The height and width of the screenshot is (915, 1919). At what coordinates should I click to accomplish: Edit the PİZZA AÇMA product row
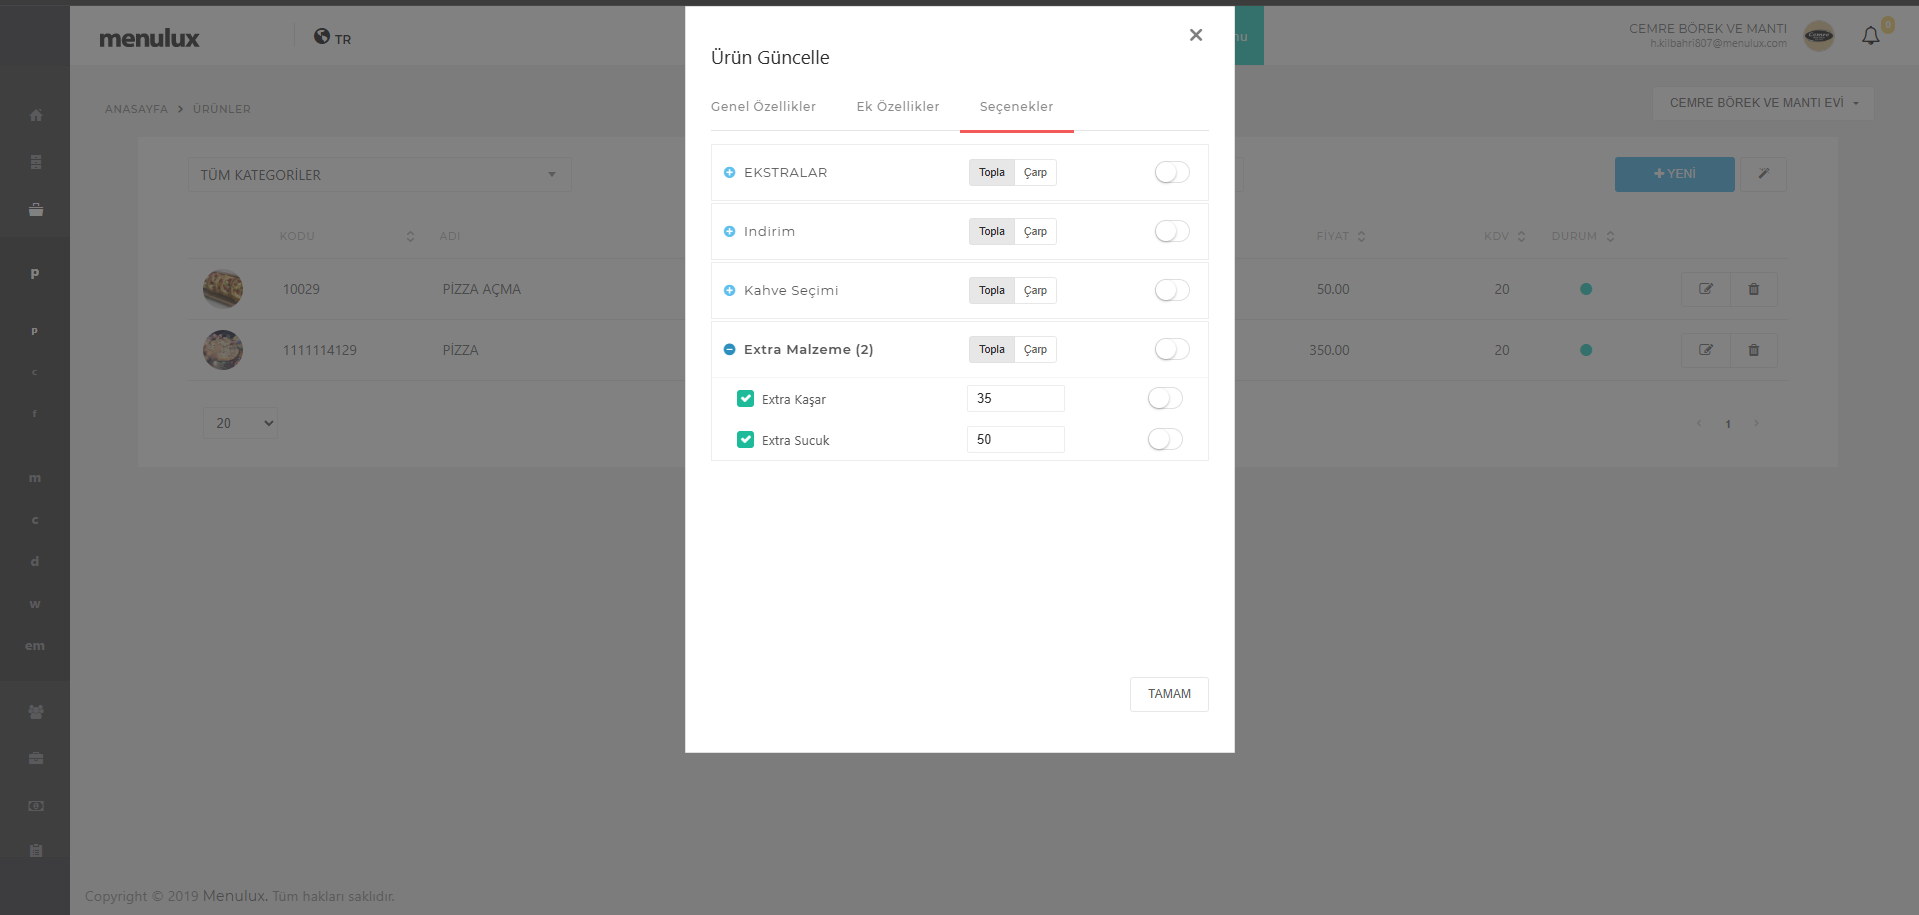click(1706, 289)
